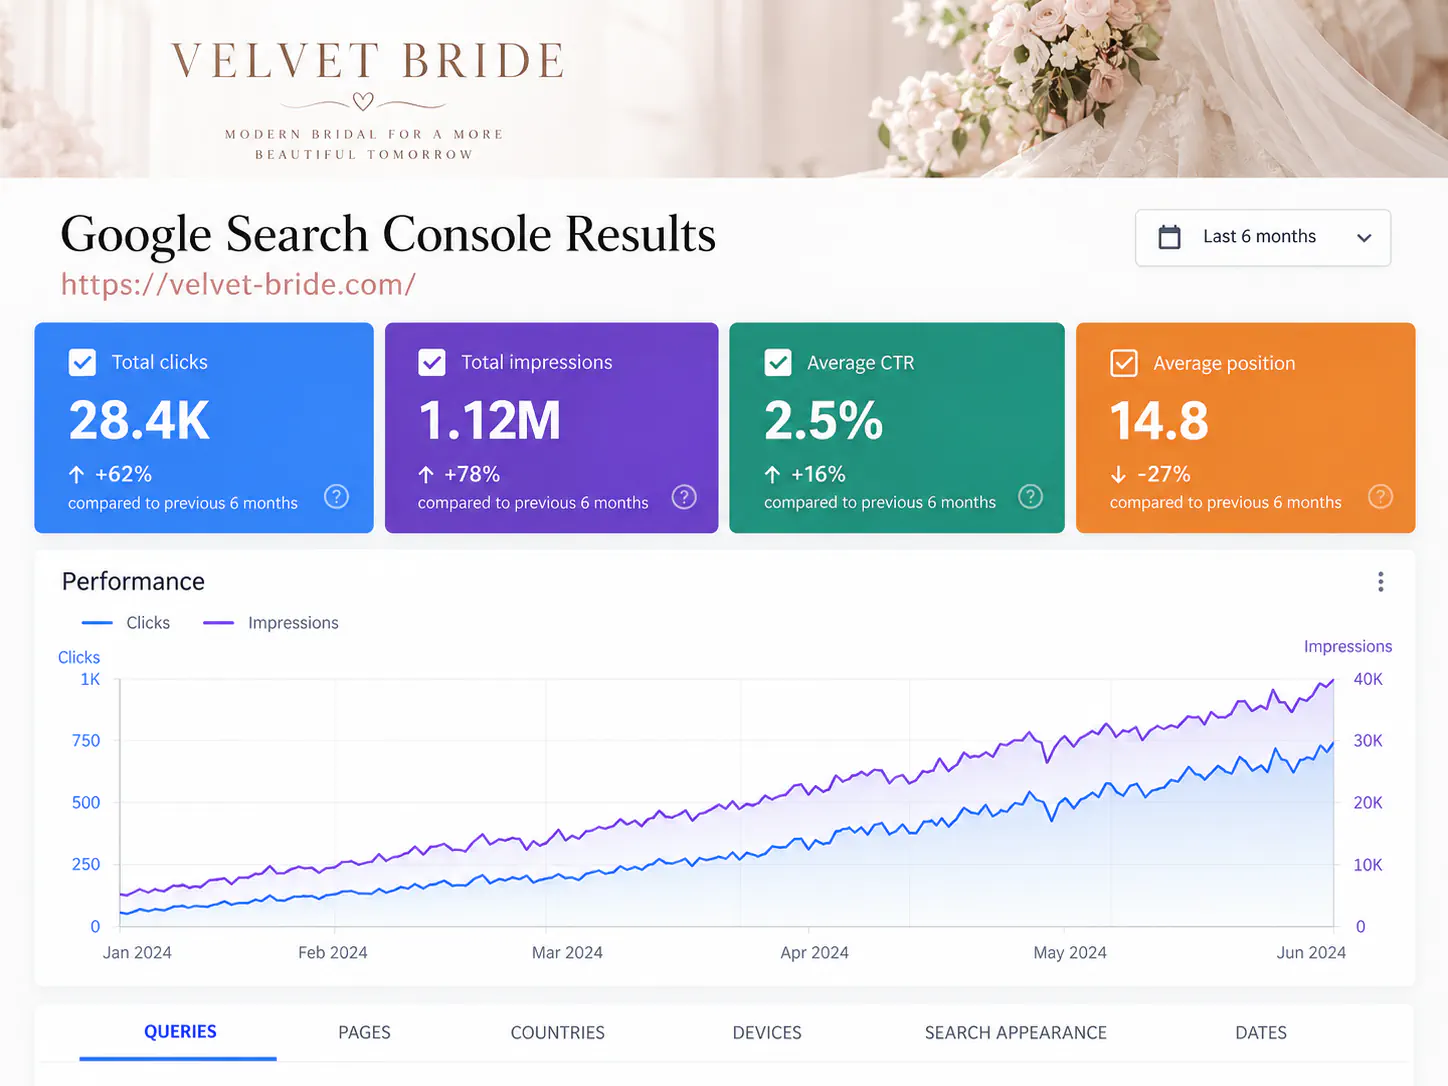The width and height of the screenshot is (1448, 1086).
Task: Click the calendar icon in date selector
Action: 1169,237
